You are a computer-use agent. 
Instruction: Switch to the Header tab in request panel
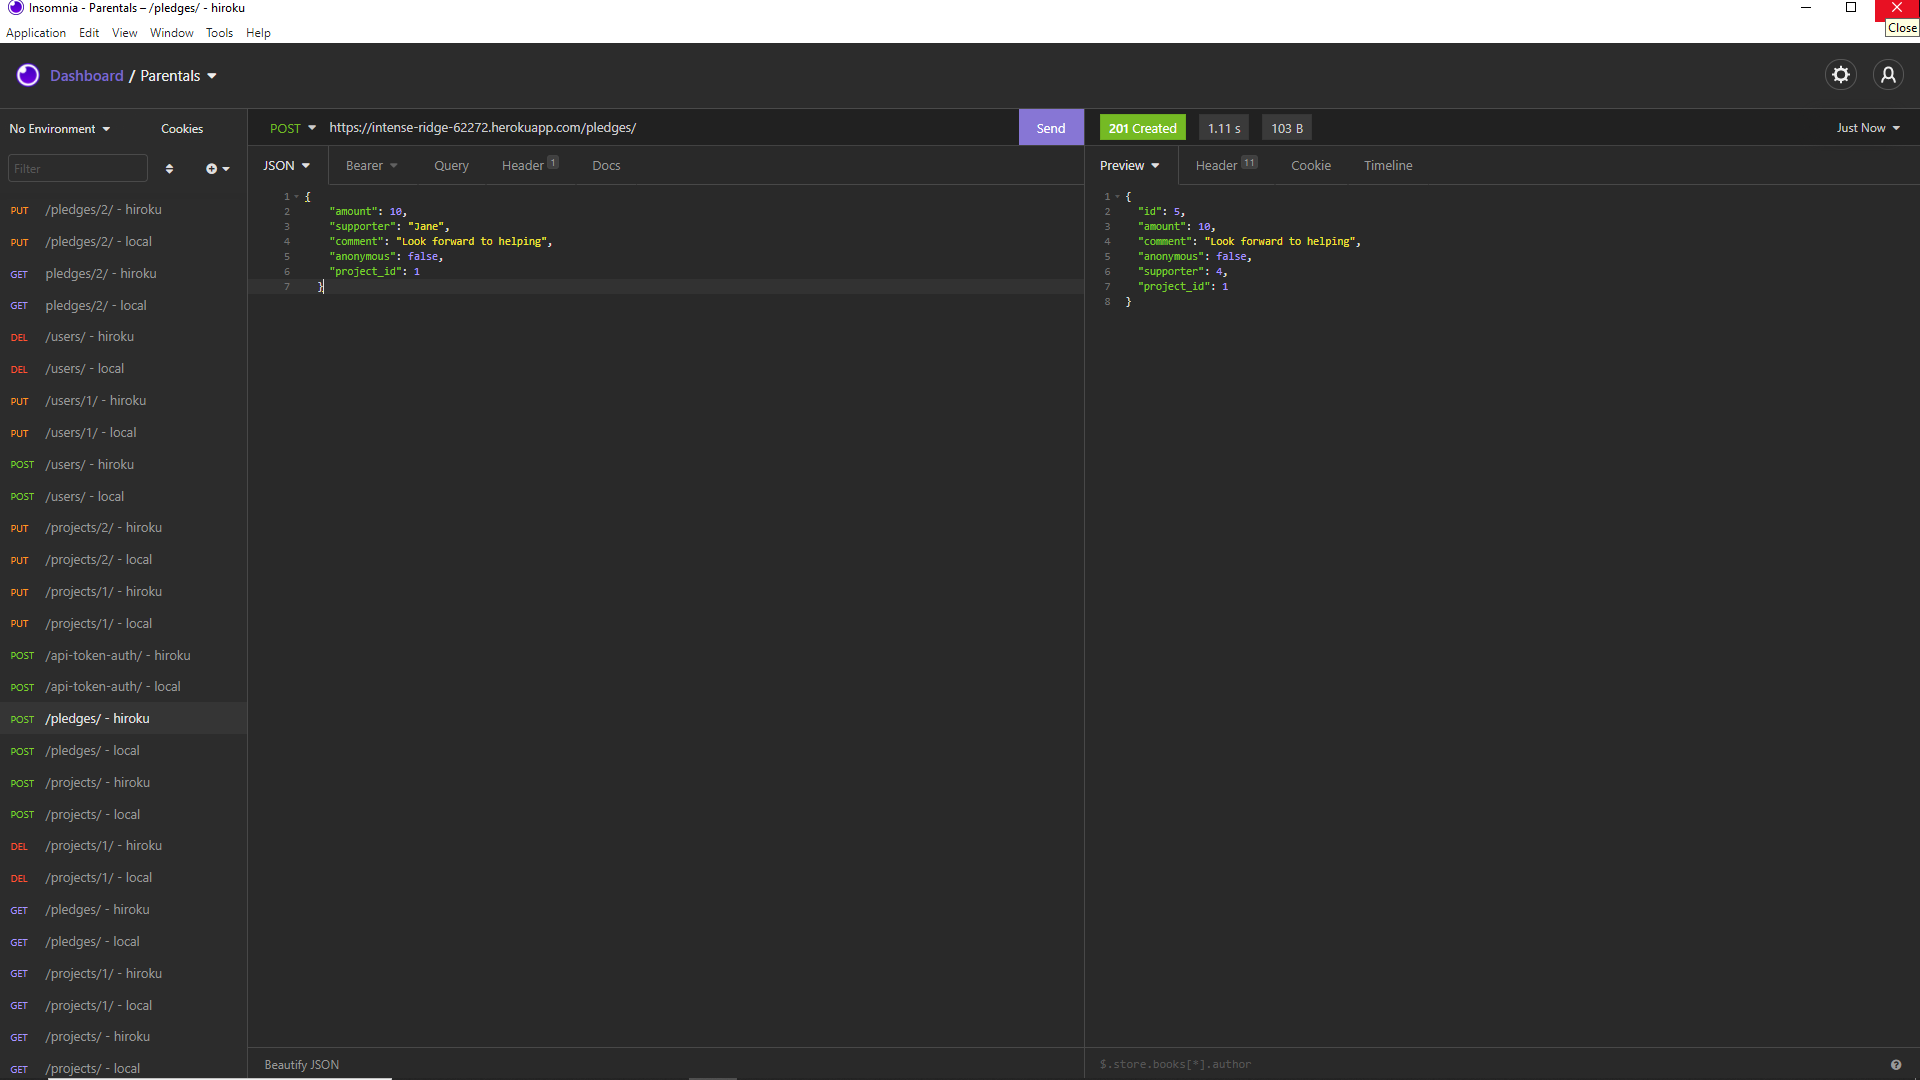(524, 165)
